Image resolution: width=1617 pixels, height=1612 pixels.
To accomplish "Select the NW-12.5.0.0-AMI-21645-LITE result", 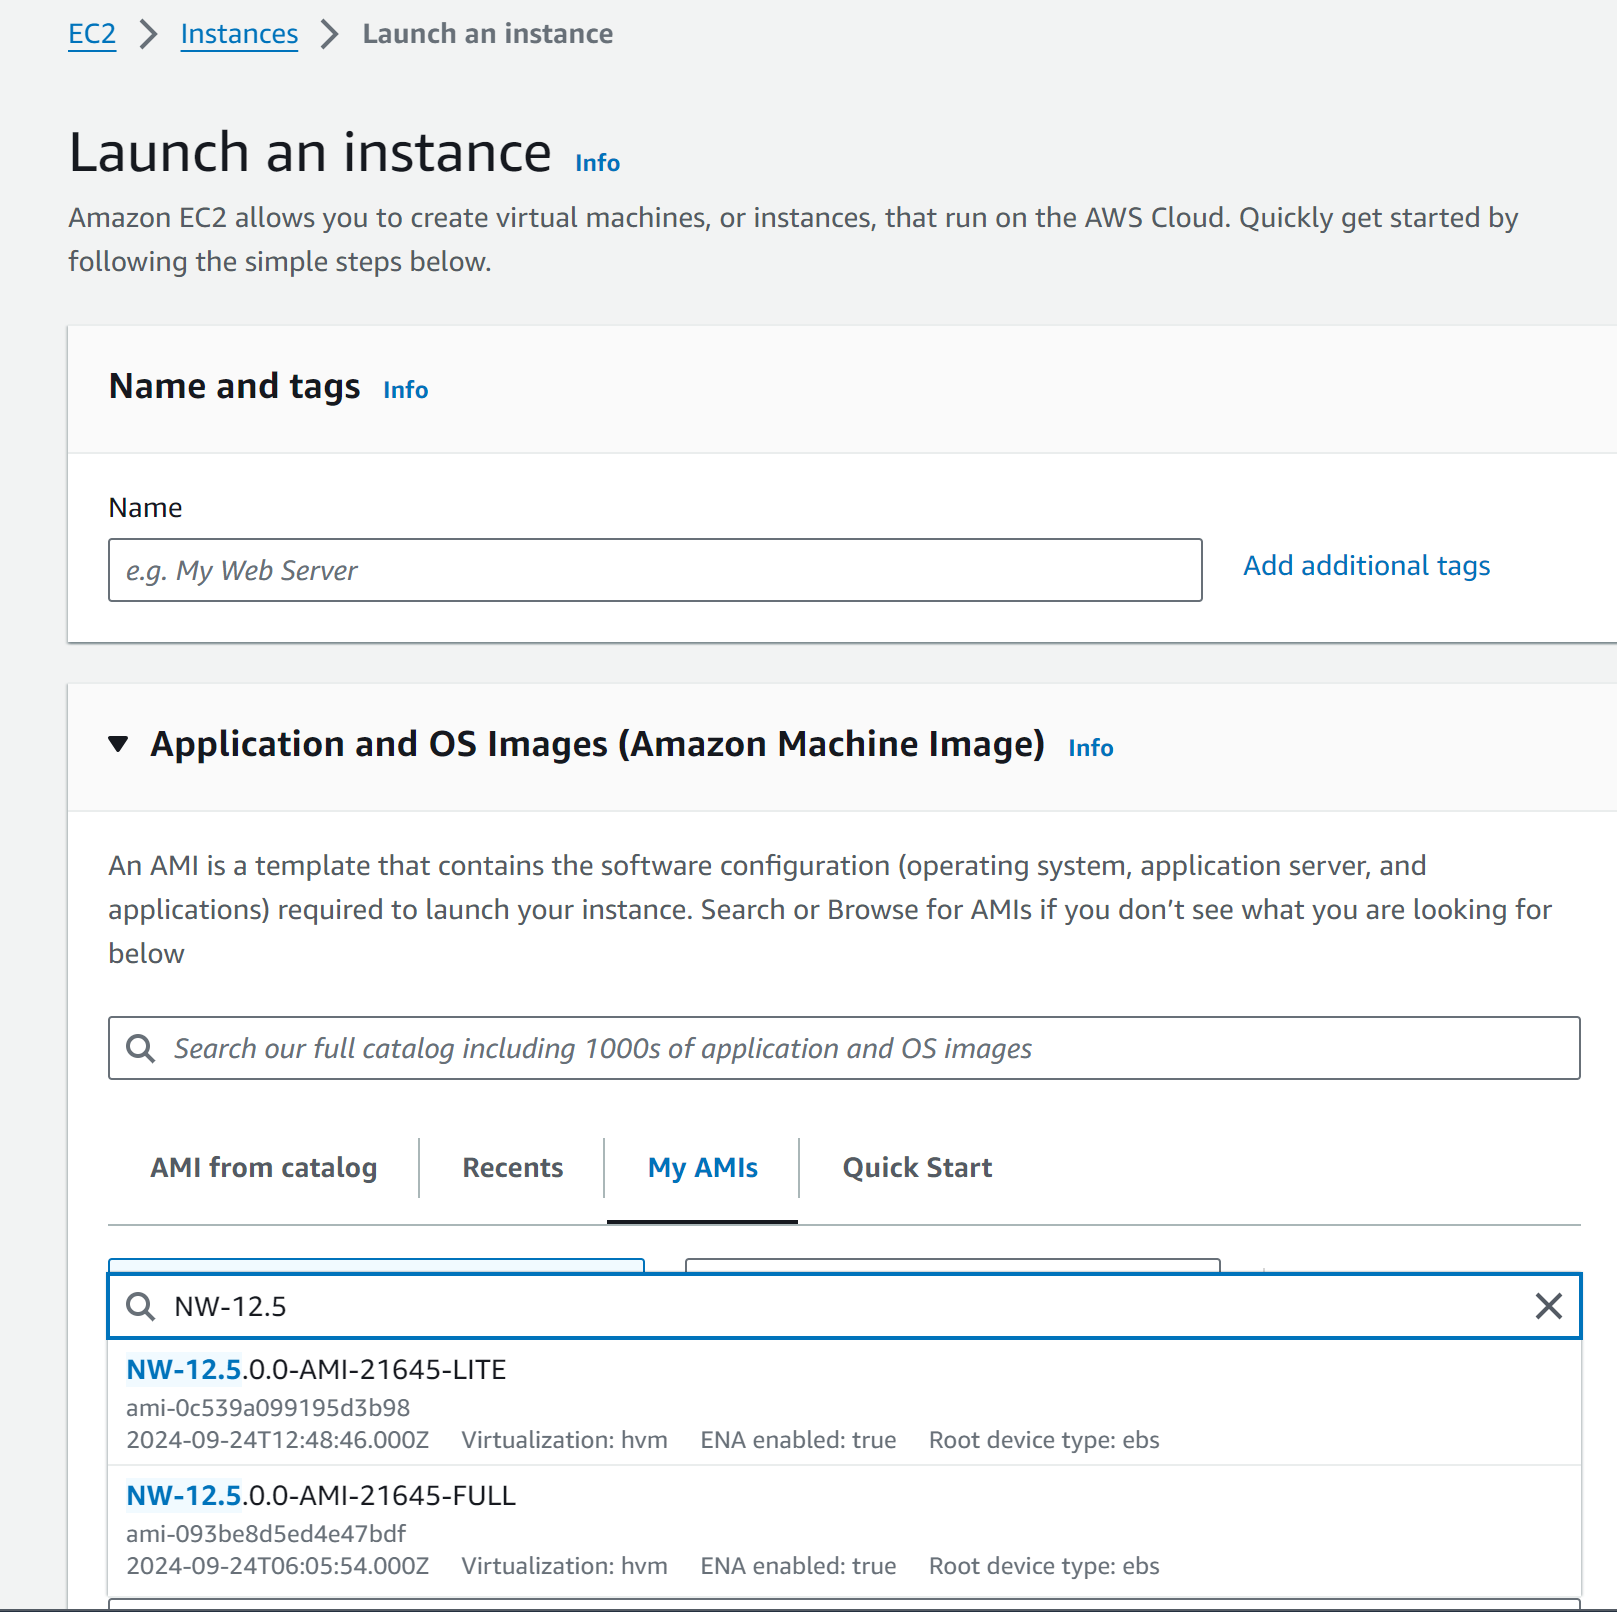I will (316, 1370).
